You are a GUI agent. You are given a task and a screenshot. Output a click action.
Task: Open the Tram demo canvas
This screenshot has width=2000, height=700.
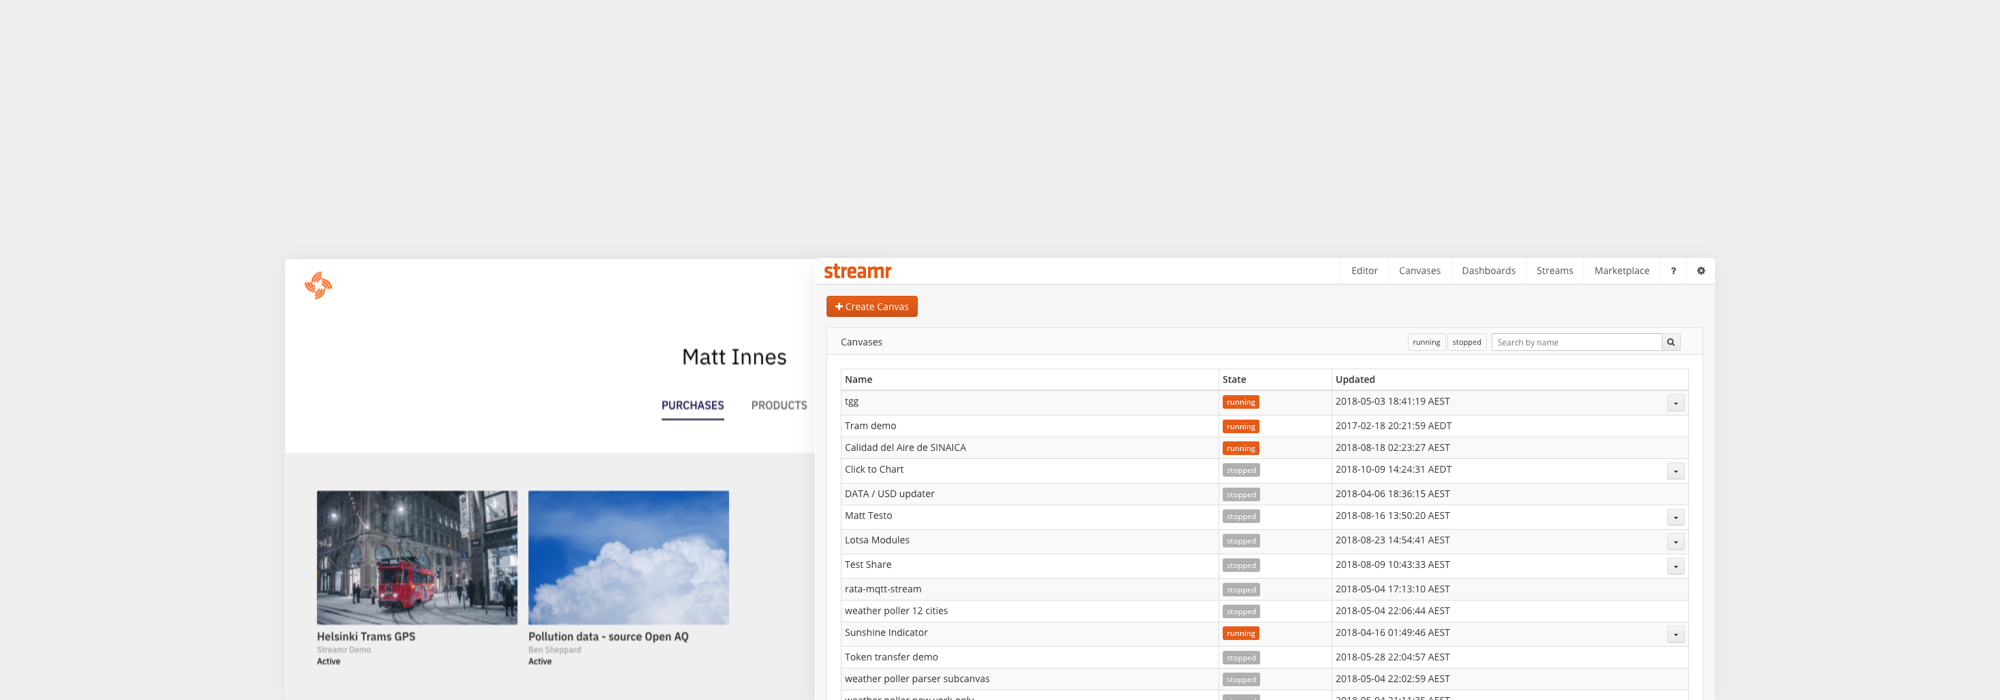tap(870, 426)
